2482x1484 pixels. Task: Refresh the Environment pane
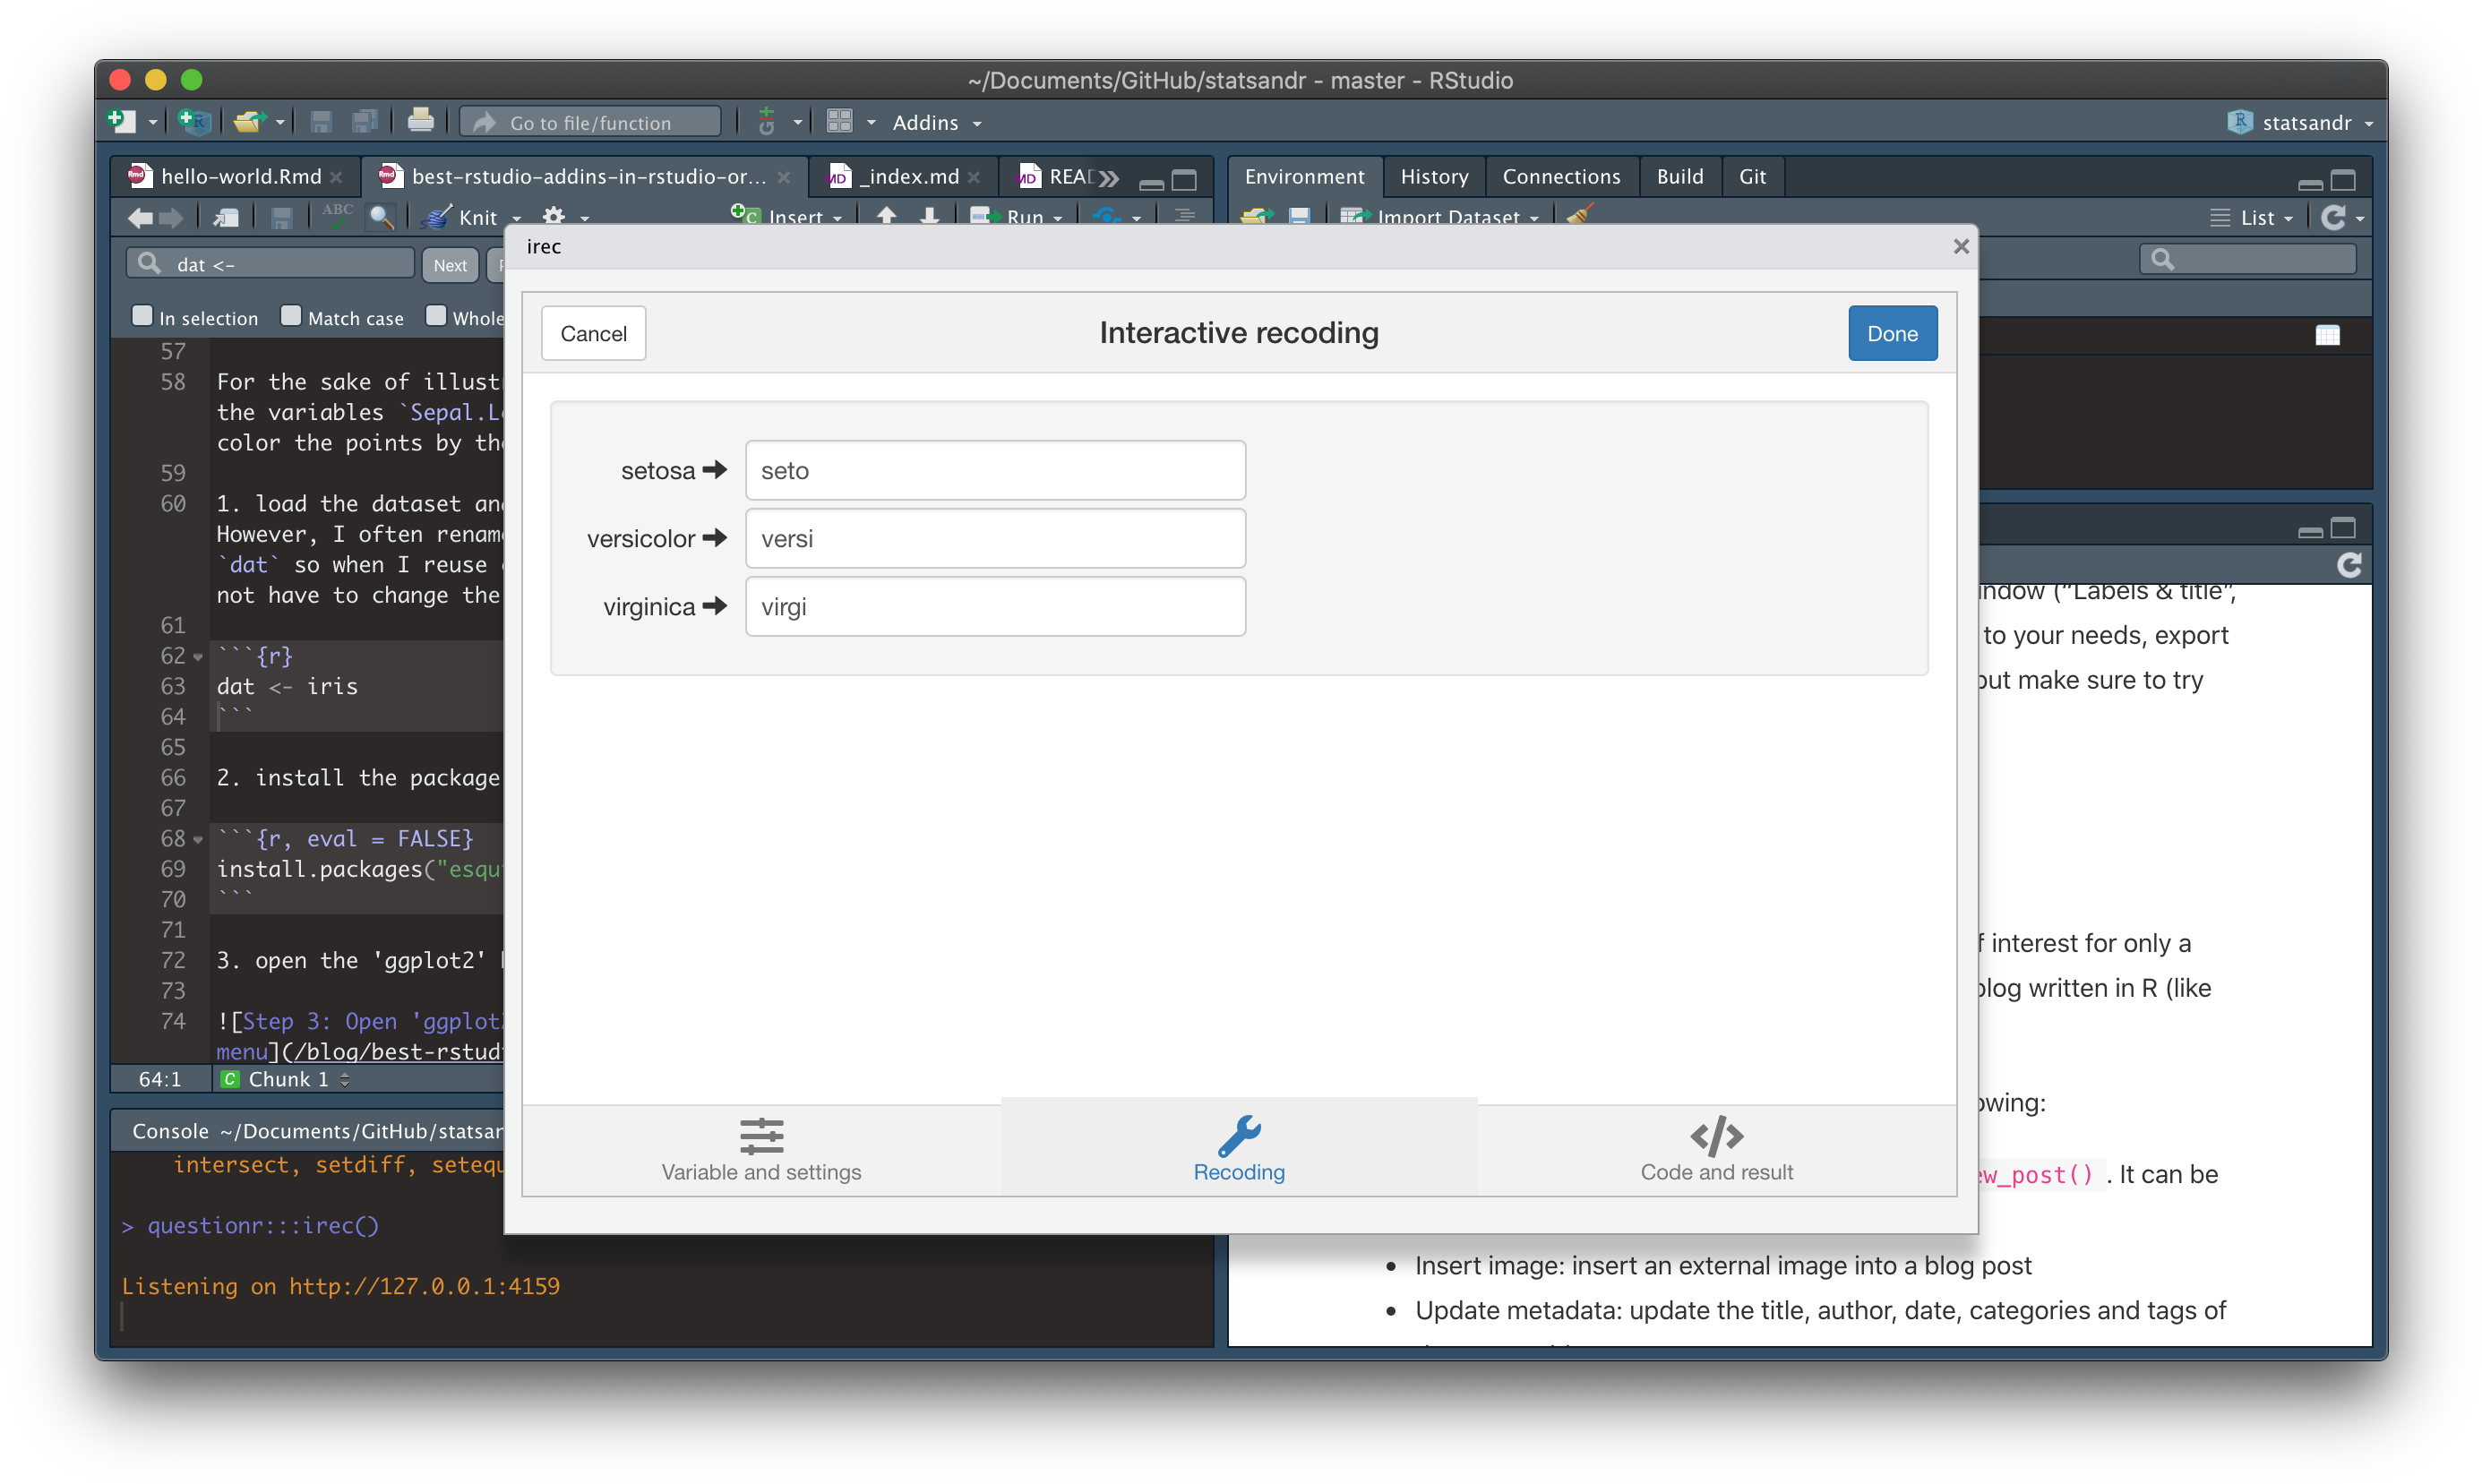coord(2332,217)
